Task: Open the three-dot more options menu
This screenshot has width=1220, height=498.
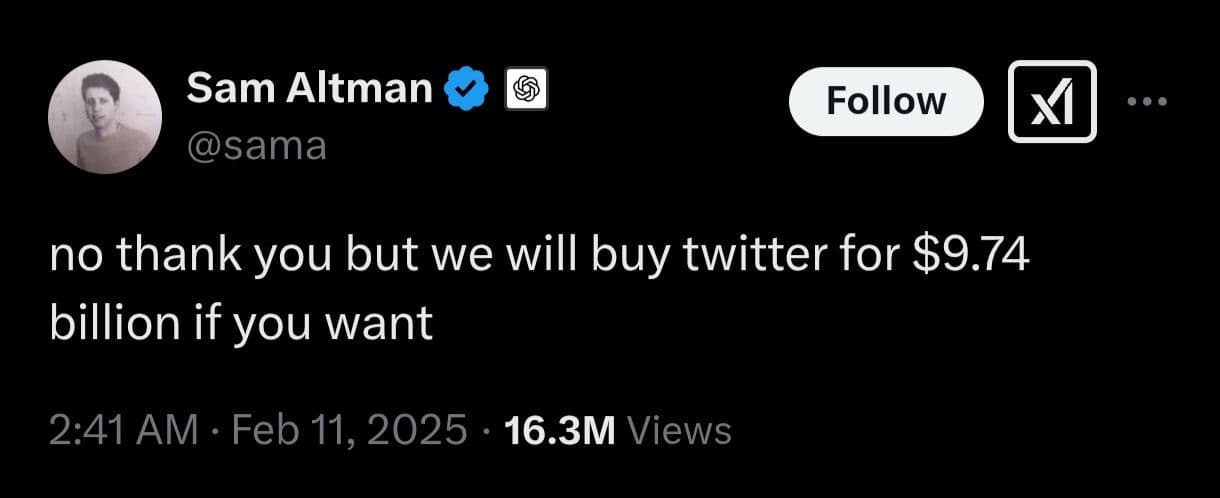Action: [1146, 101]
